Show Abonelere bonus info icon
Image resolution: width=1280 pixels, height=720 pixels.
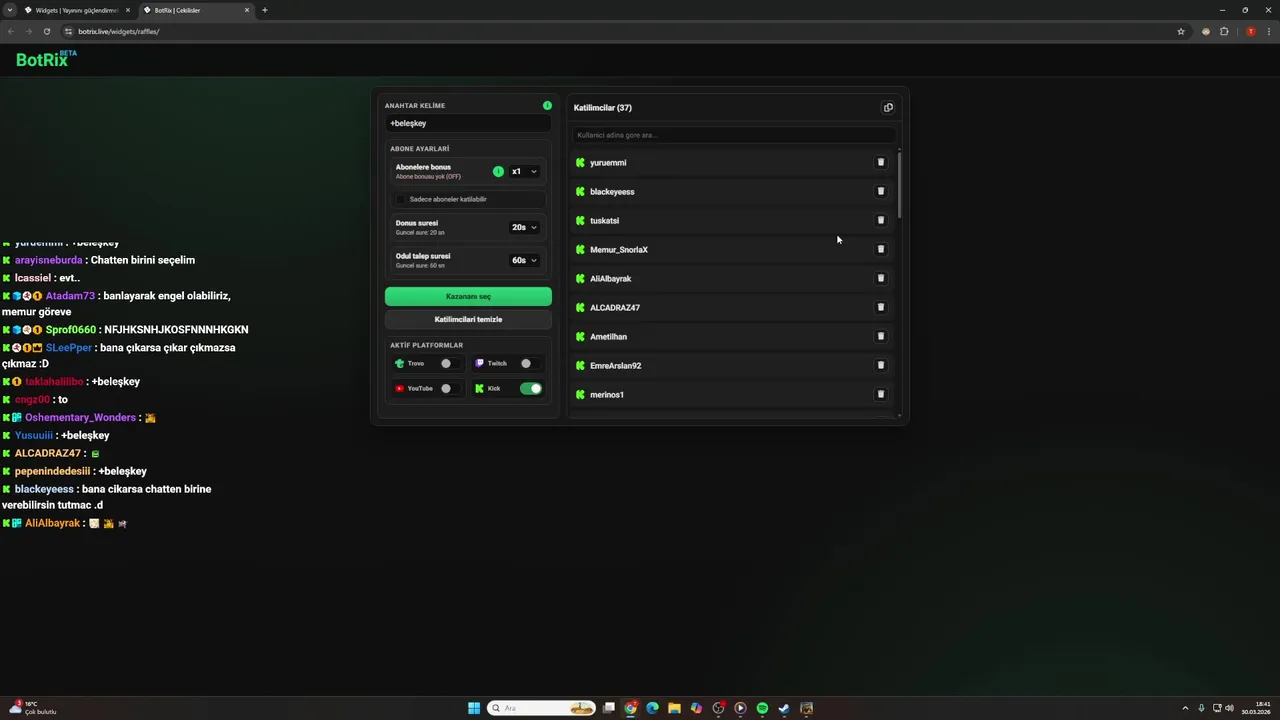[498, 171]
